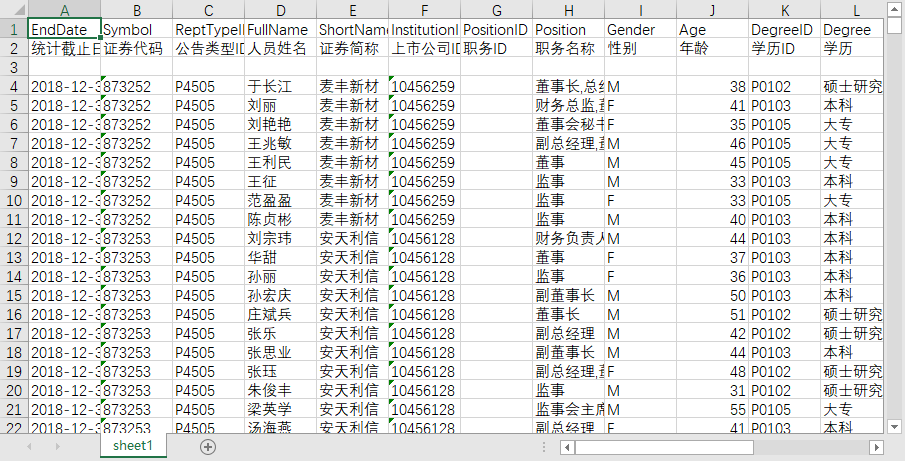Click the Degree header cell
Screen dimensions: 905x461
coord(852,29)
